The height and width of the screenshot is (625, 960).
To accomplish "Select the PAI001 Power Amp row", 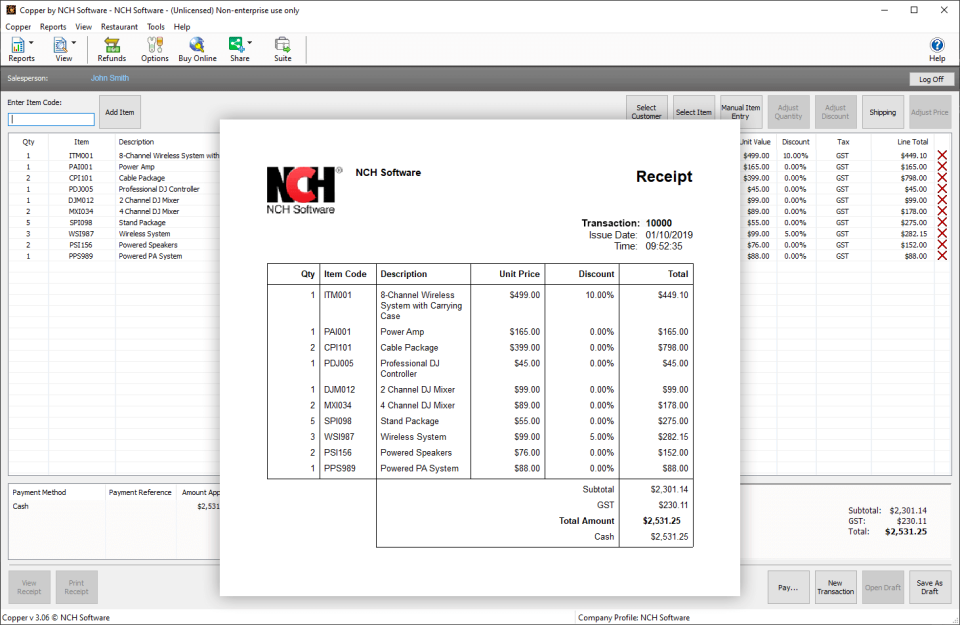I will tap(114, 167).
